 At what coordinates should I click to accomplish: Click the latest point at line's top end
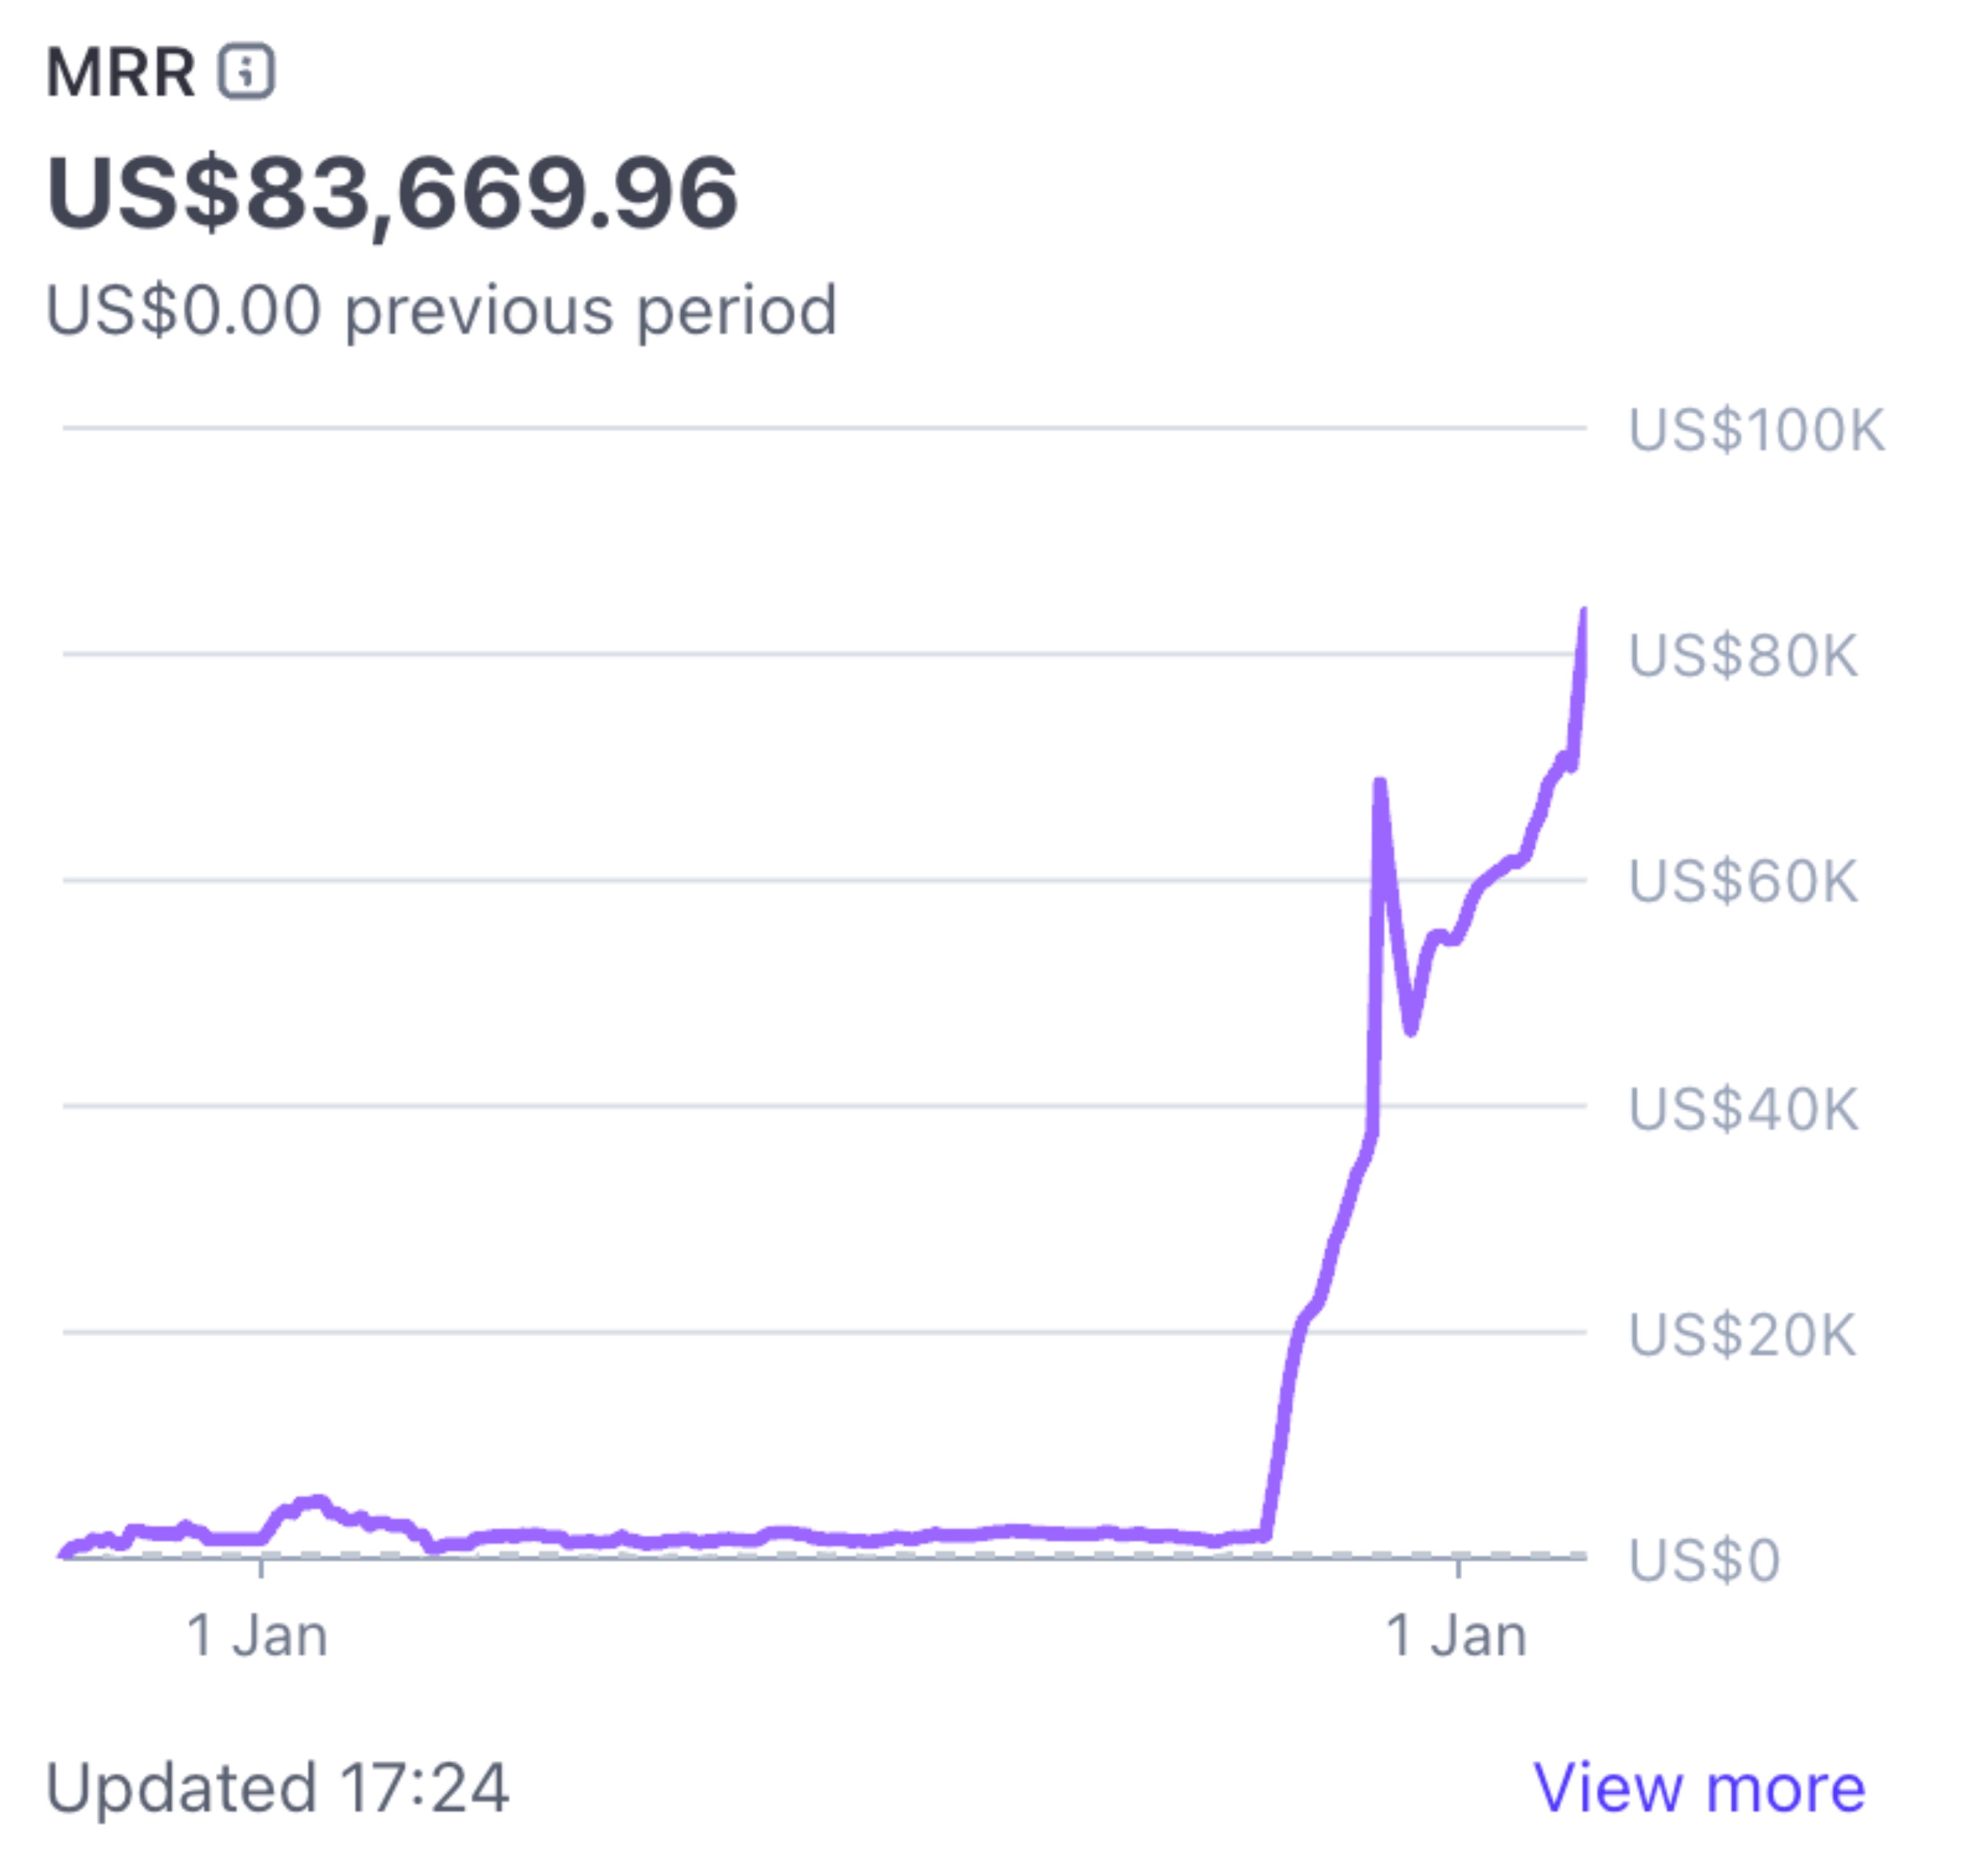(x=1584, y=612)
